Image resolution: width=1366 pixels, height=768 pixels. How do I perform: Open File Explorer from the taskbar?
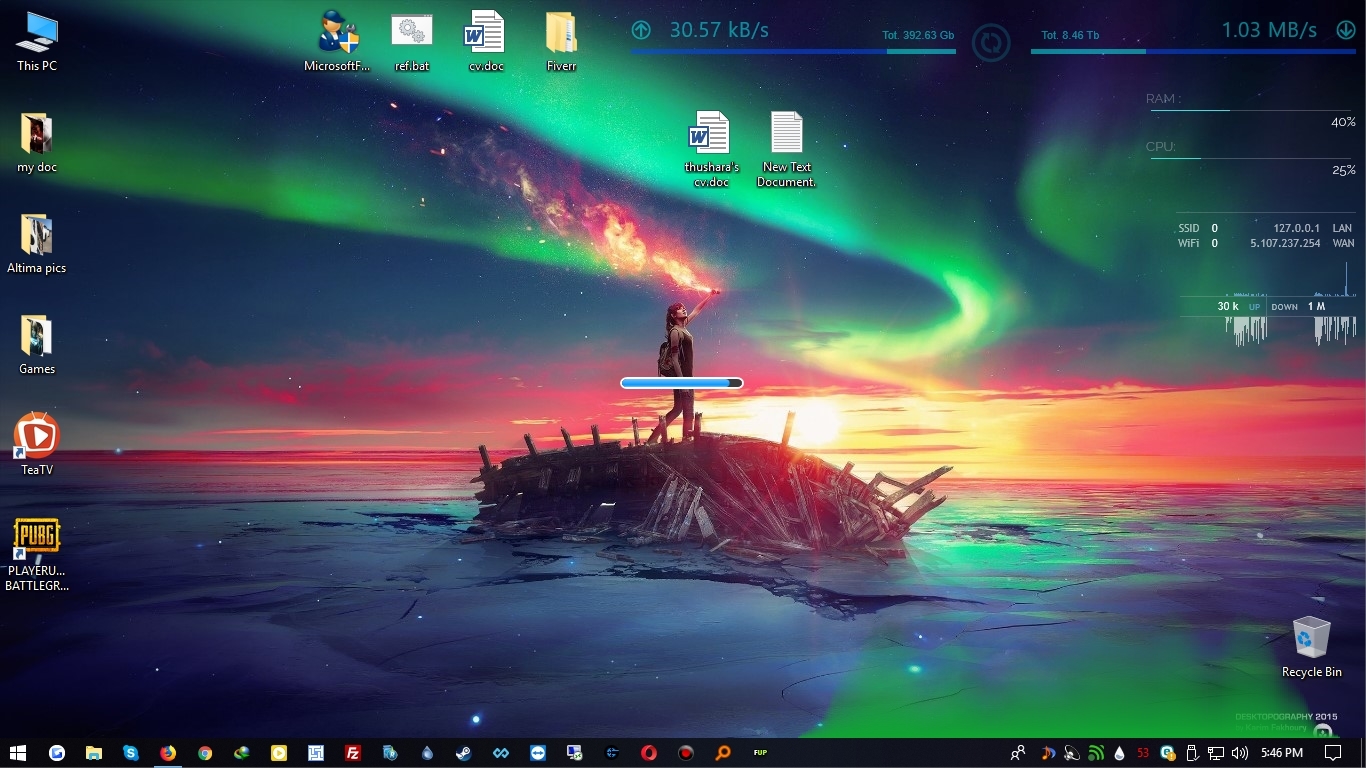pyautogui.click(x=94, y=753)
